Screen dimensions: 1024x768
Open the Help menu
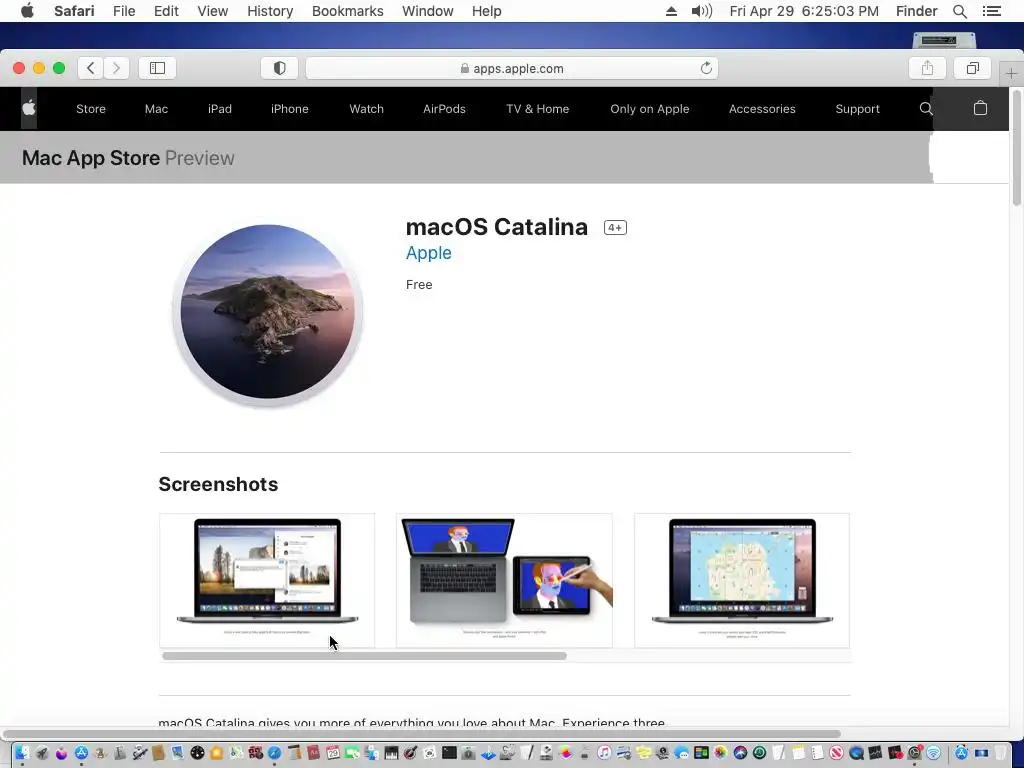point(487,11)
